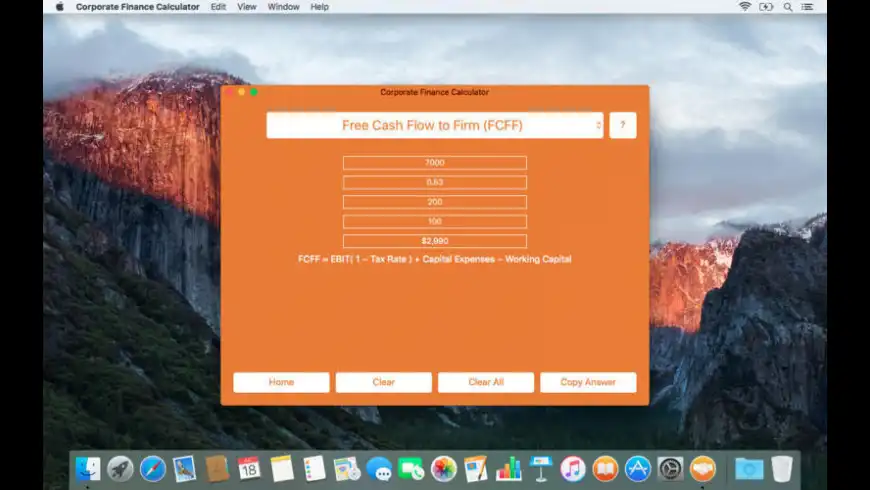Open Notification Center list icon
The image size is (870, 490).
807,7
